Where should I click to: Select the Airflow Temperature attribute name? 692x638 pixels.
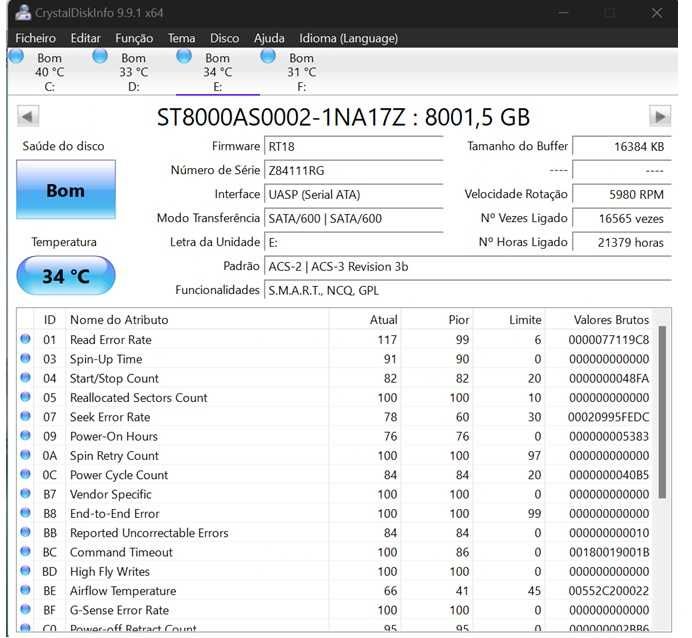tap(123, 591)
